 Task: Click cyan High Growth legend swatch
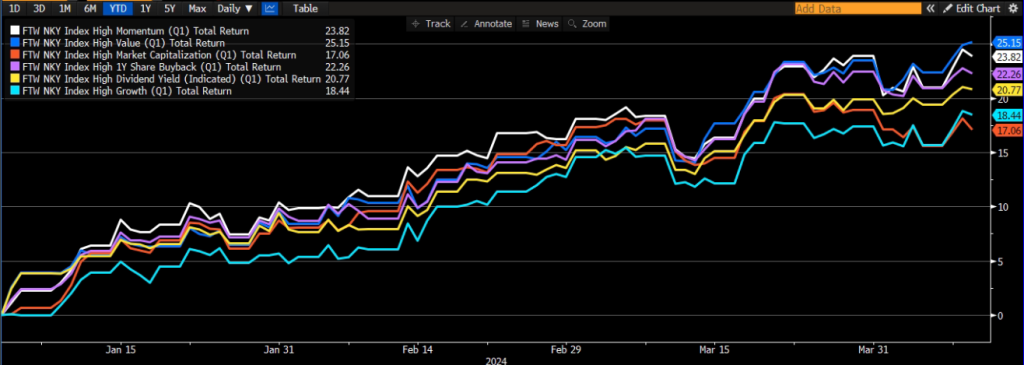[x=16, y=91]
